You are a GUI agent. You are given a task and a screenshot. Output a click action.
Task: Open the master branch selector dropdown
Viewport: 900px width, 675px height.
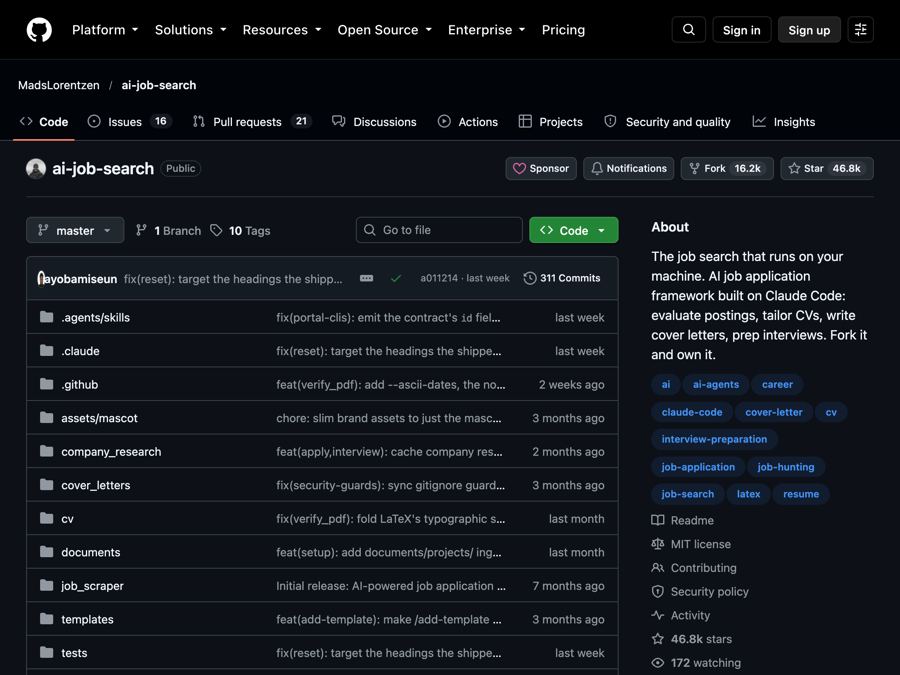pos(75,230)
